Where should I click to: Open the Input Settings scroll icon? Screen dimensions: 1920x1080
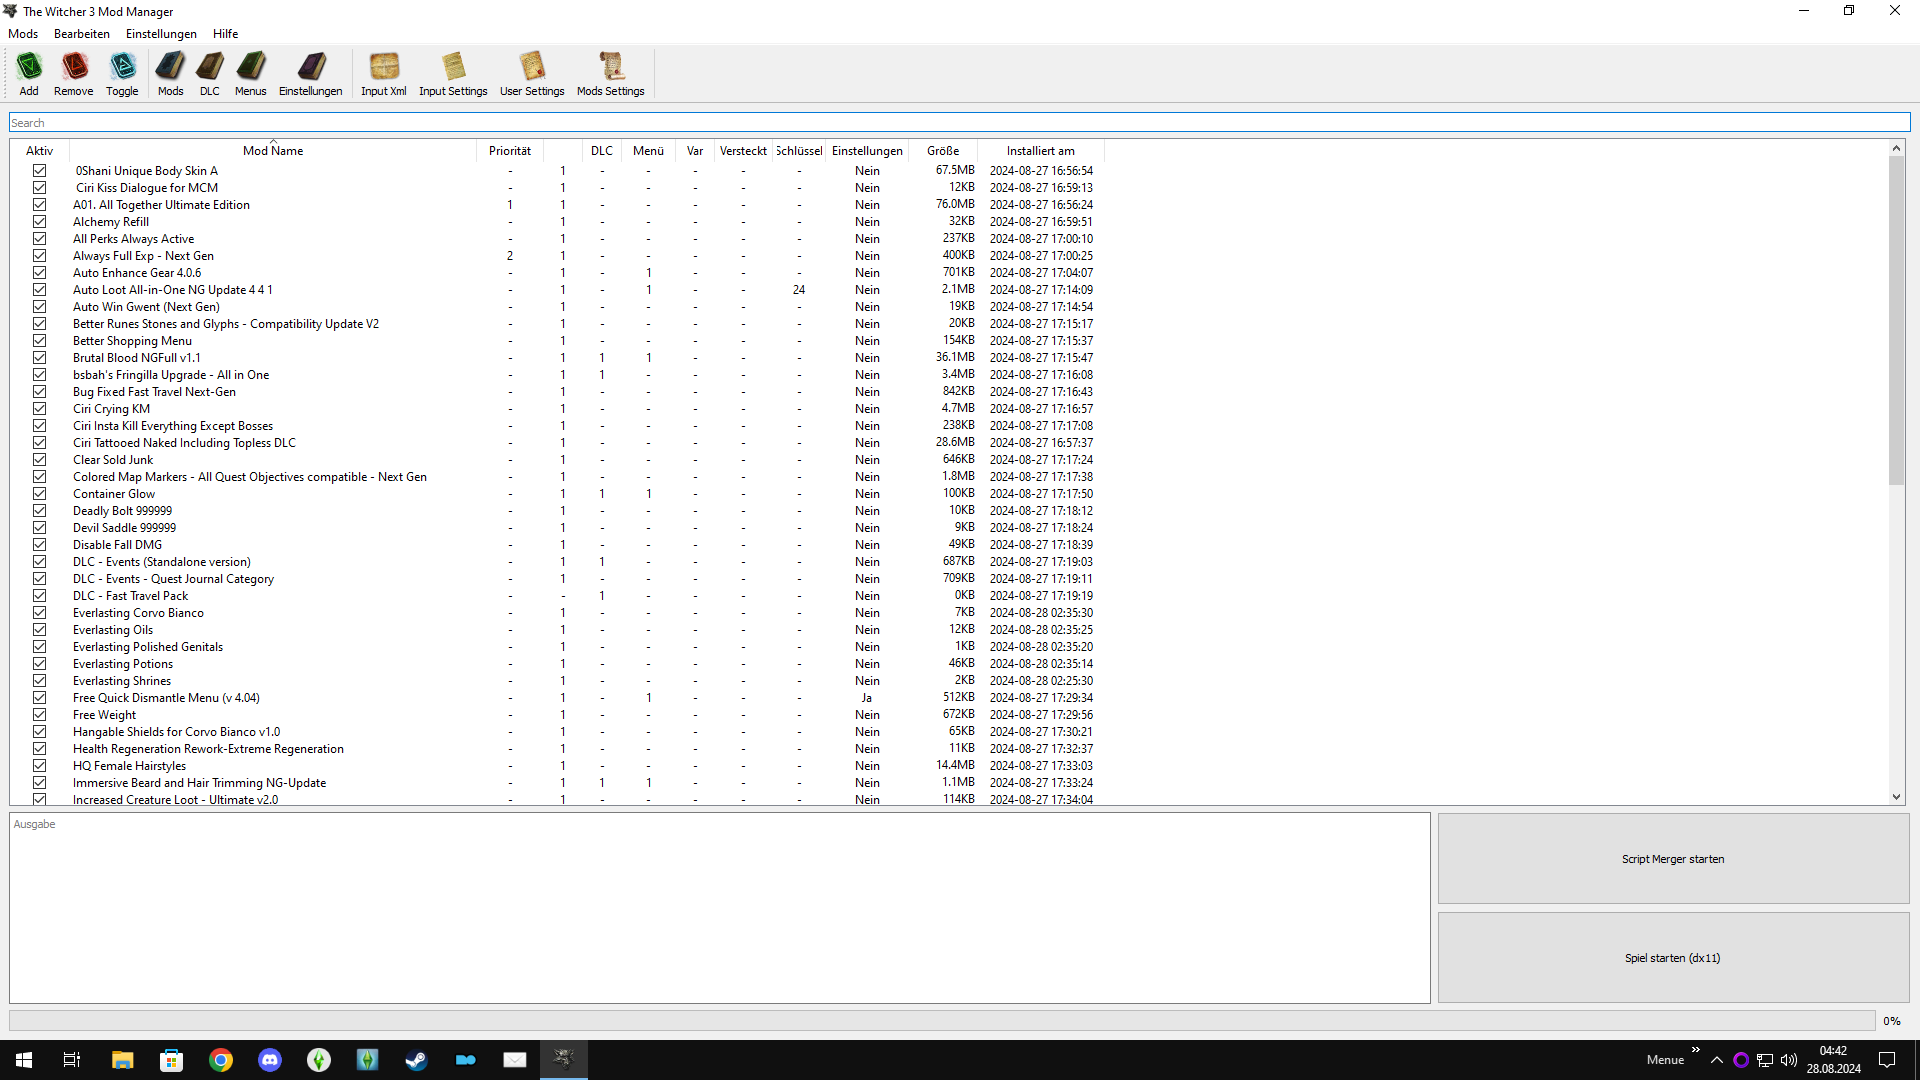tap(453, 74)
